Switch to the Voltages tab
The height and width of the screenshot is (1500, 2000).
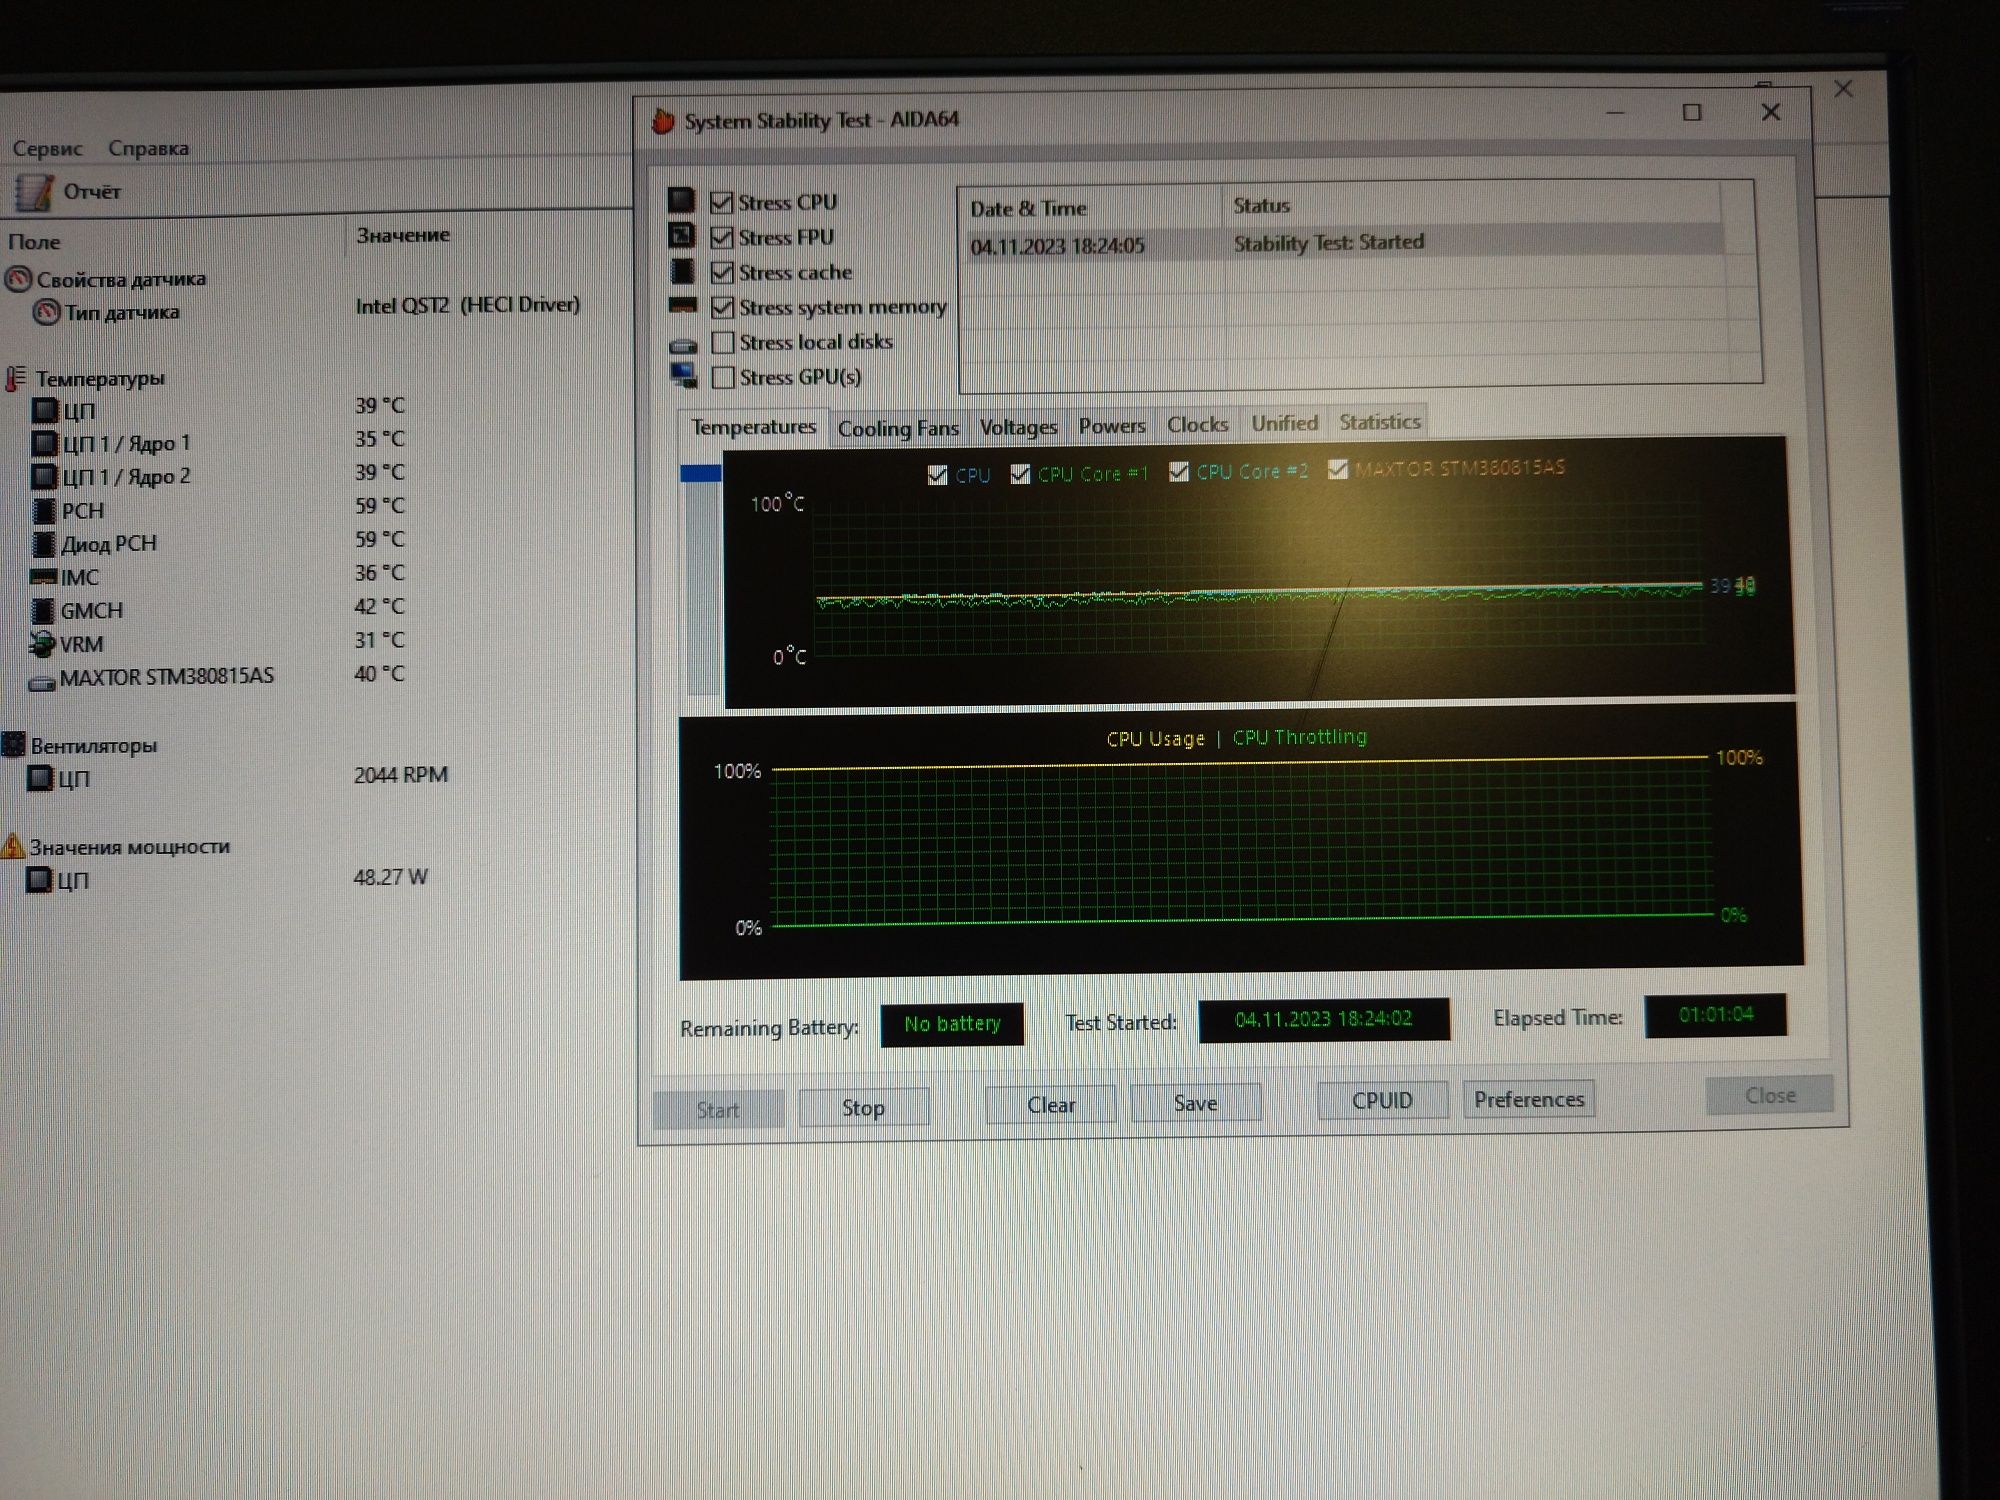[x=1018, y=427]
